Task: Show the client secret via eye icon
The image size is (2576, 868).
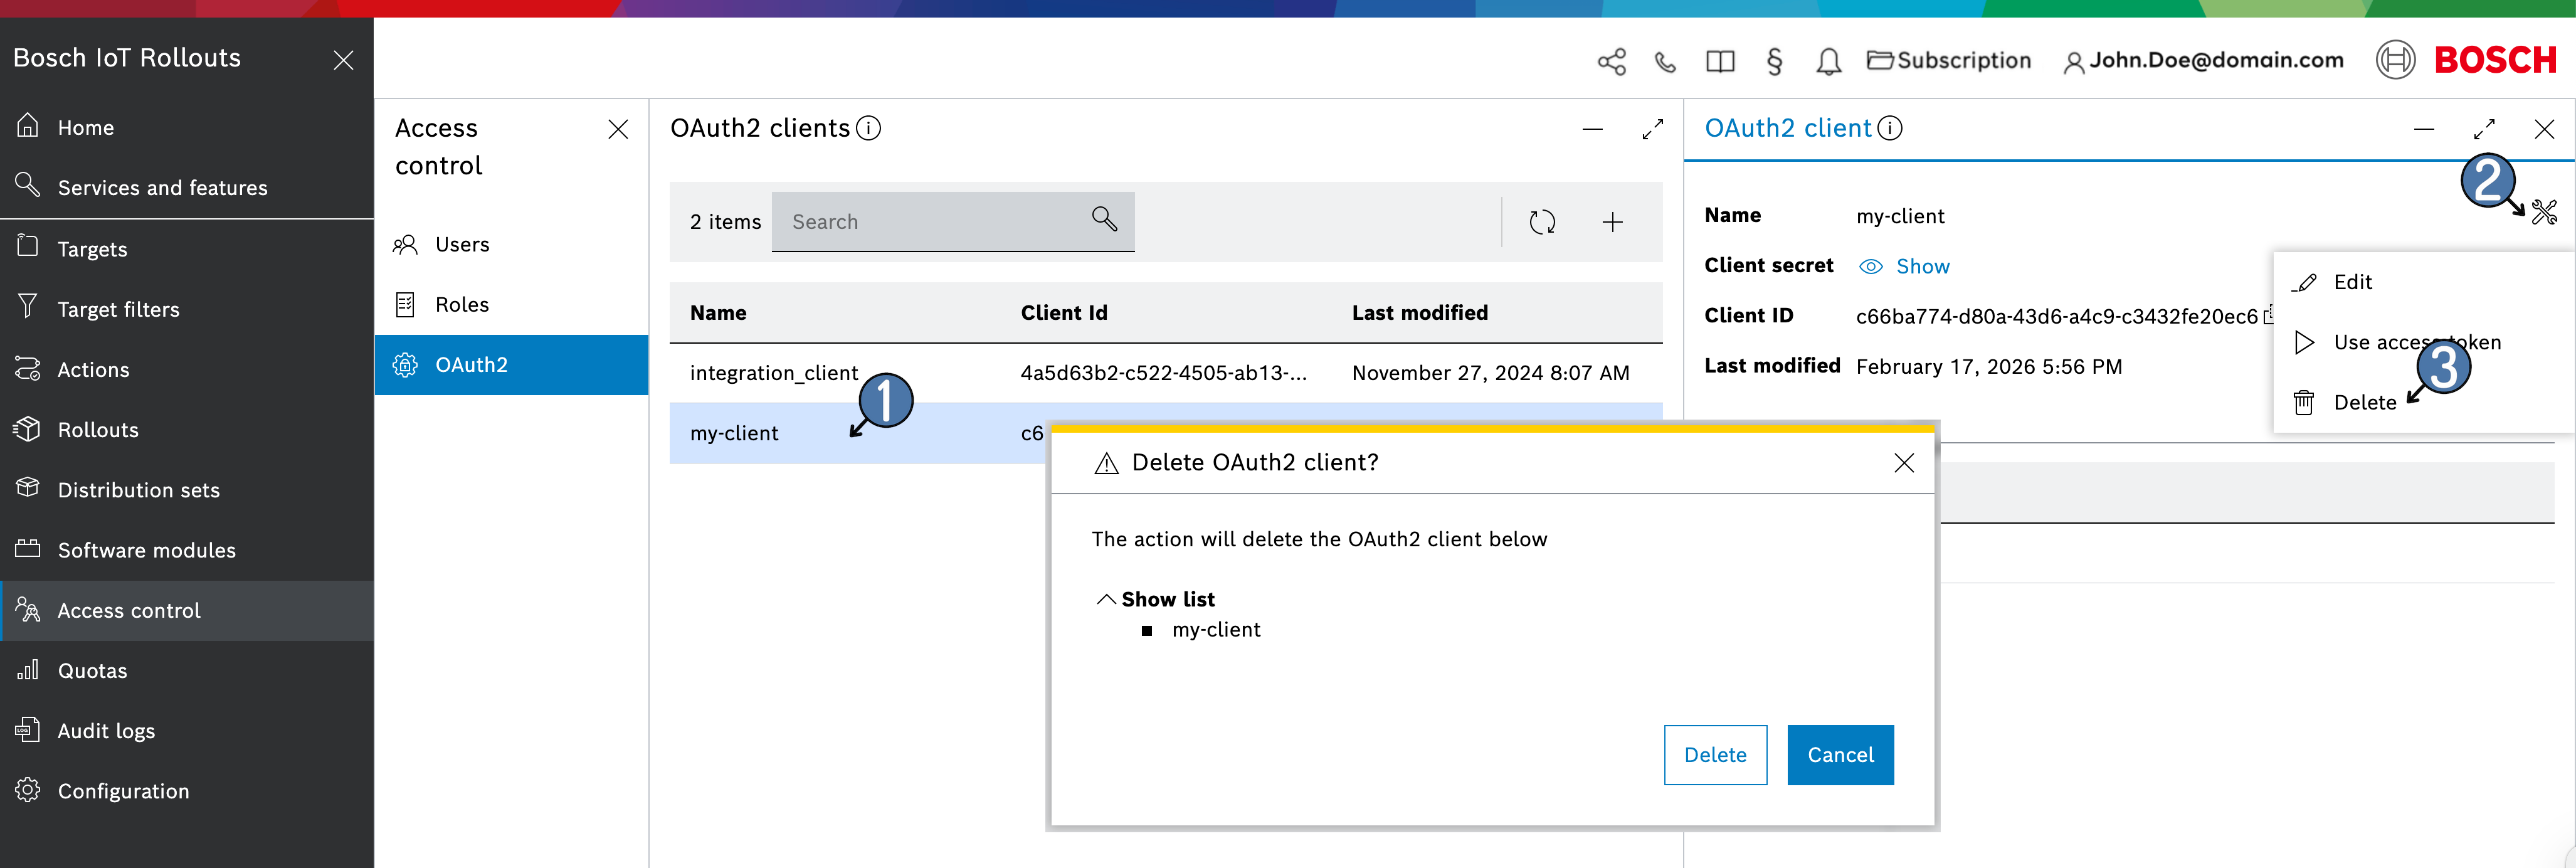Action: (x=1870, y=266)
